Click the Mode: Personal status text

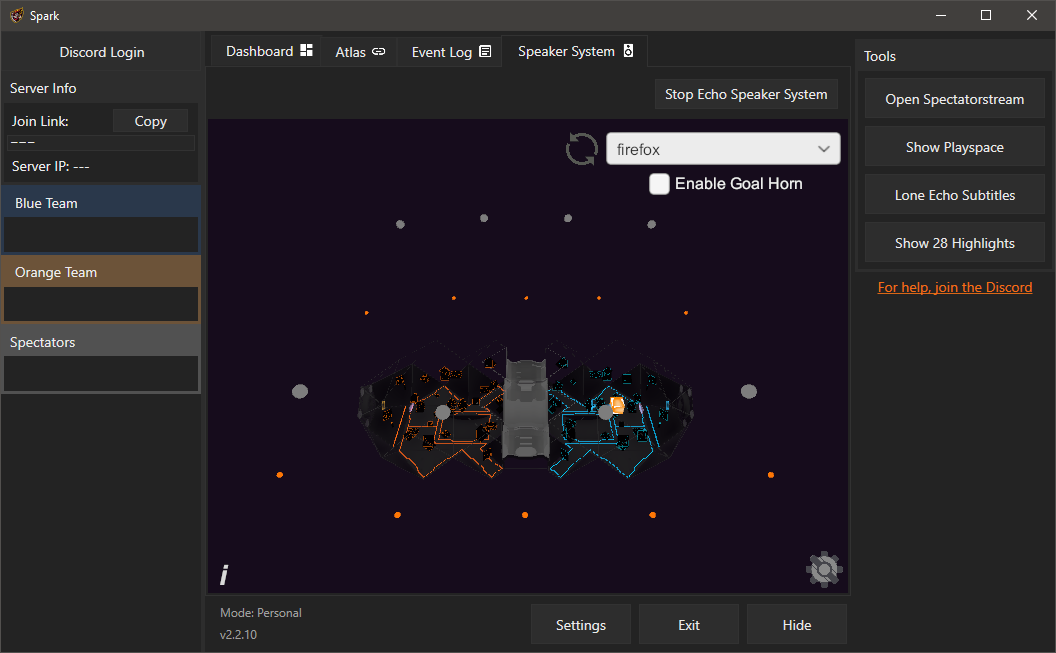261,613
